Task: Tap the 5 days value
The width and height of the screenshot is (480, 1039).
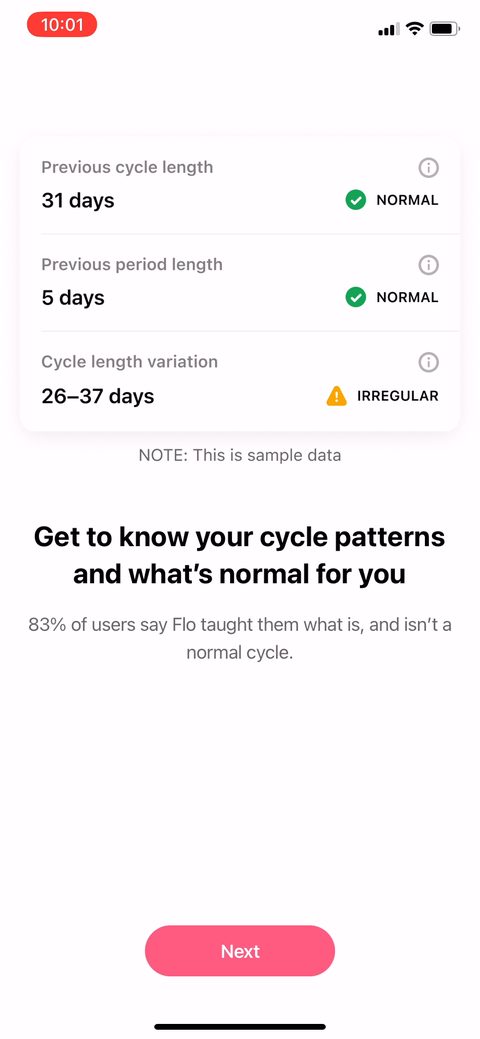Action: (73, 298)
